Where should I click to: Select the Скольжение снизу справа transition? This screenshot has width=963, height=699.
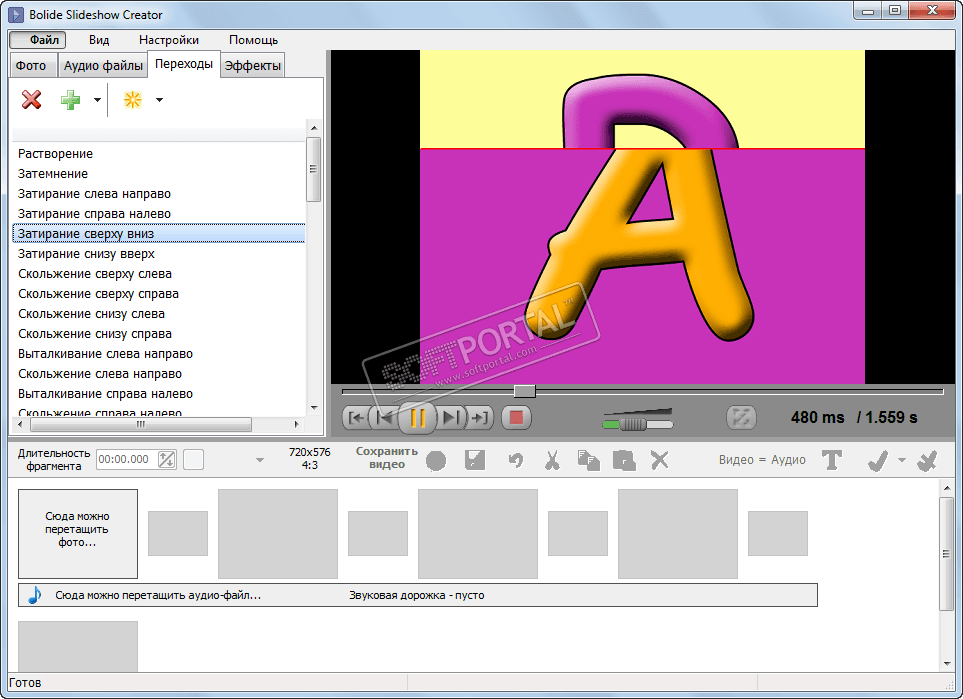click(x=158, y=334)
